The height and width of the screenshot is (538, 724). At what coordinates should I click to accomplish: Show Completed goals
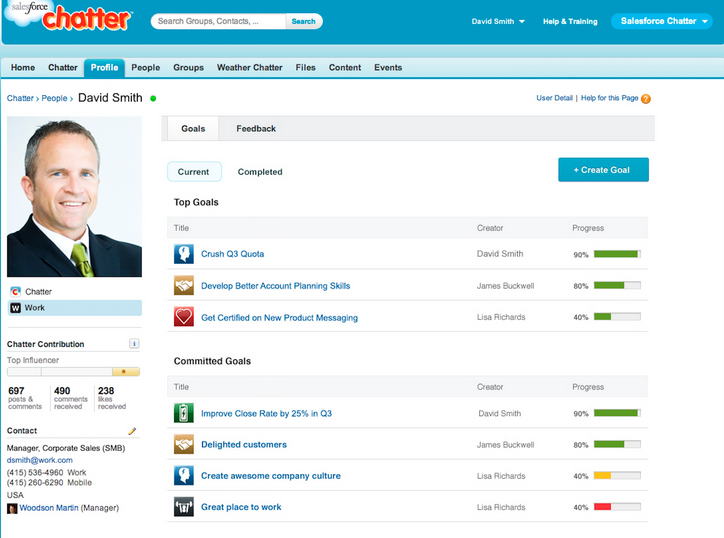(260, 172)
